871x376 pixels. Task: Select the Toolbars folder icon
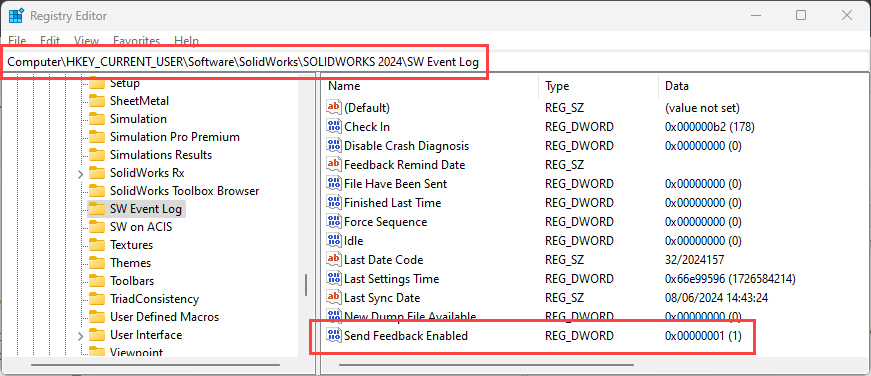point(97,281)
